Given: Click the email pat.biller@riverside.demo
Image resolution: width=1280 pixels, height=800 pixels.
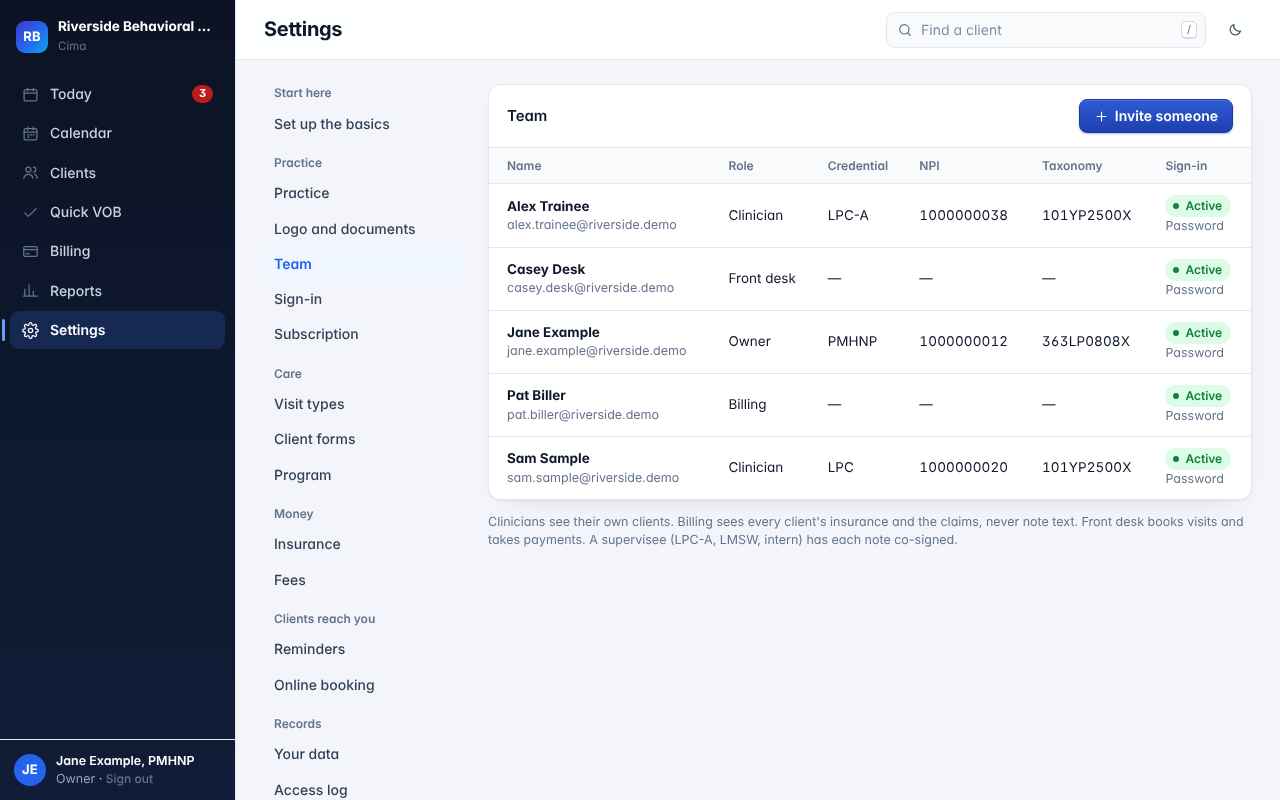Looking at the screenshot, I should 583,414.
